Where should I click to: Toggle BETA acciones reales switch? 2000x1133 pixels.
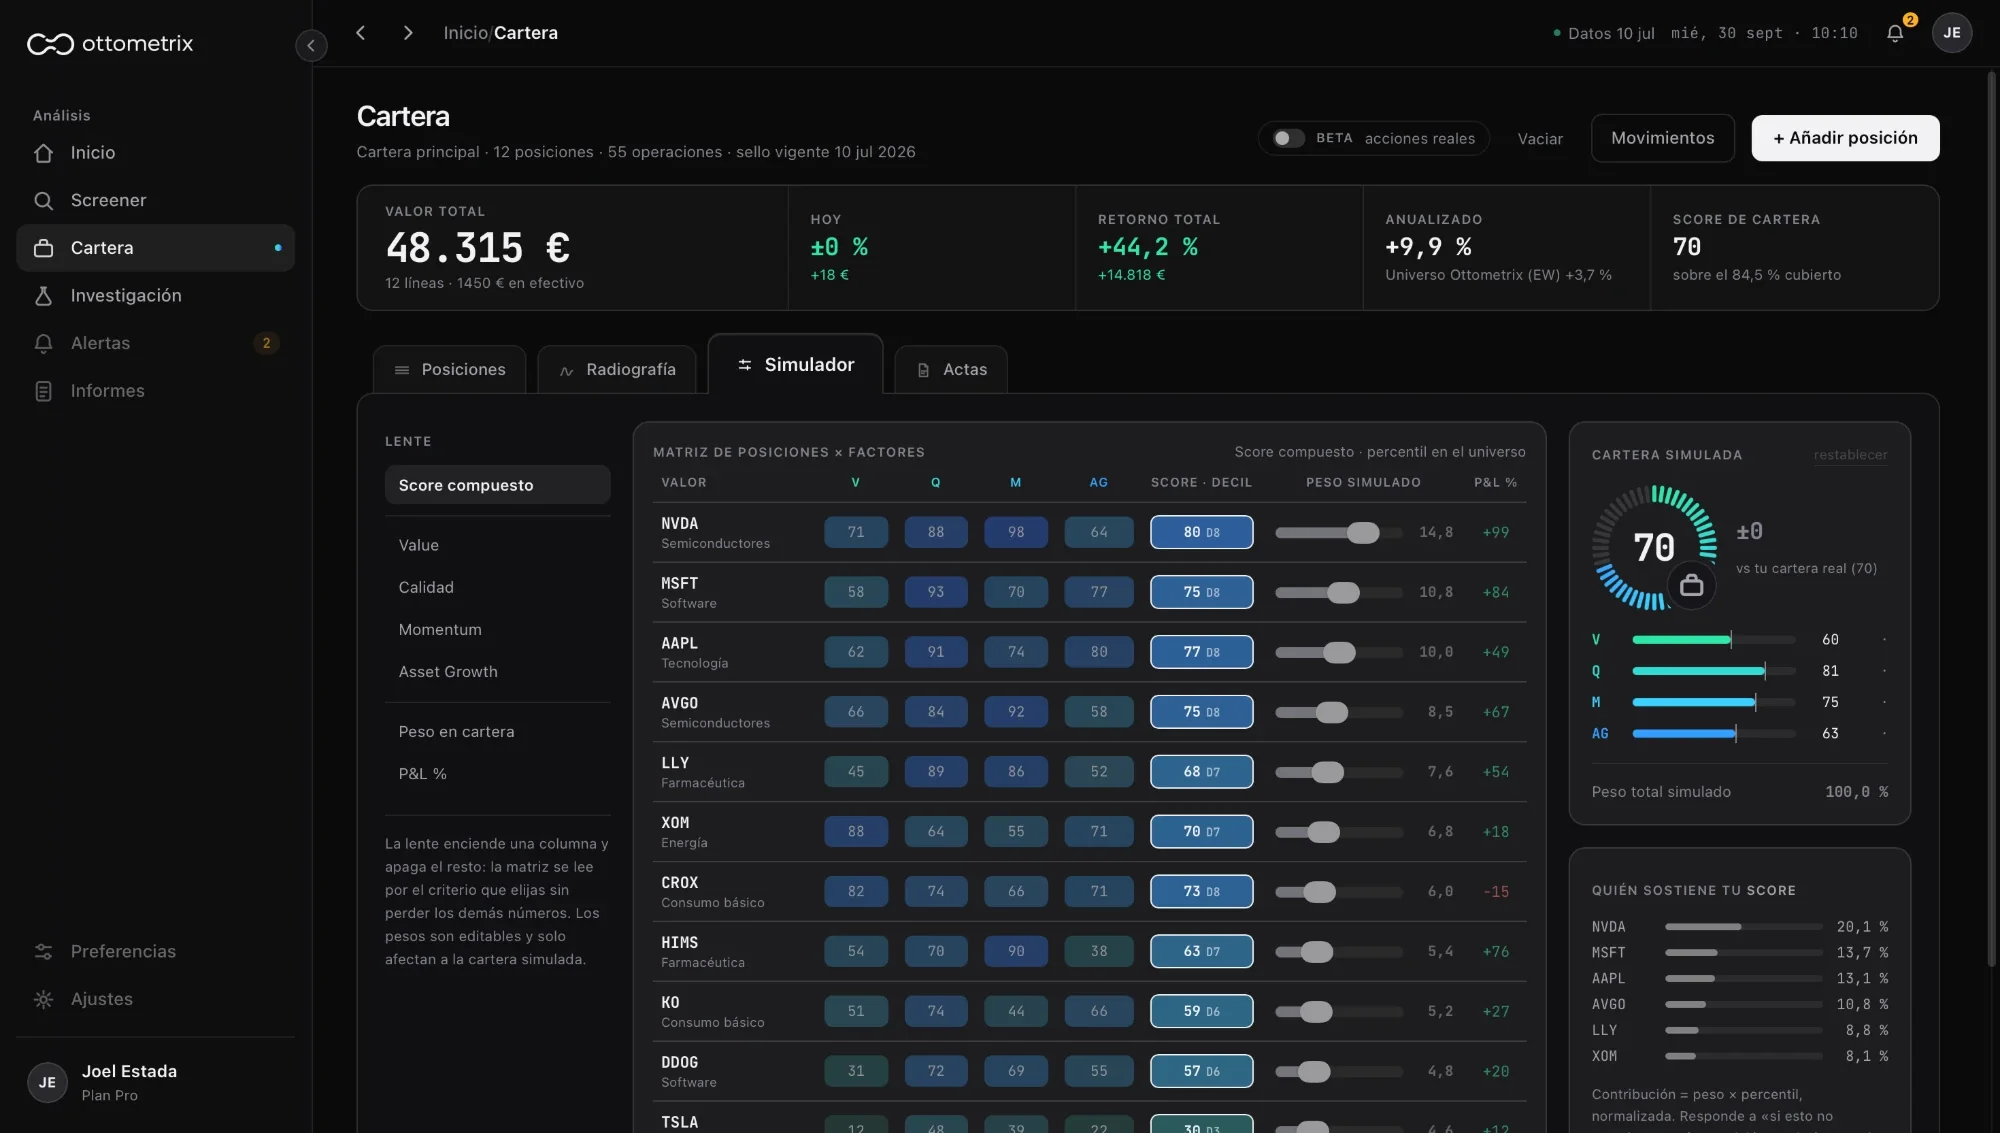pyautogui.click(x=1288, y=138)
